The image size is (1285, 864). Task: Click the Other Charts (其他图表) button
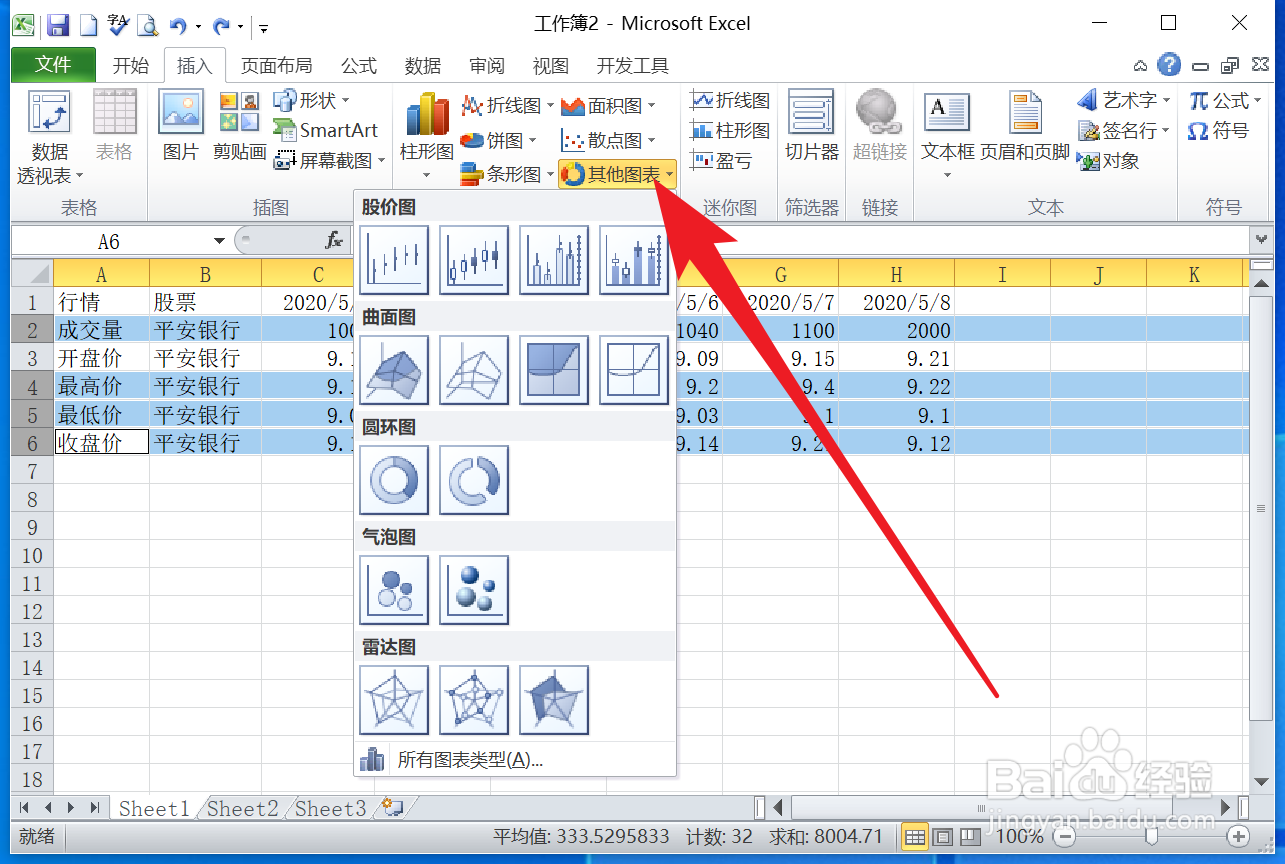coord(617,174)
